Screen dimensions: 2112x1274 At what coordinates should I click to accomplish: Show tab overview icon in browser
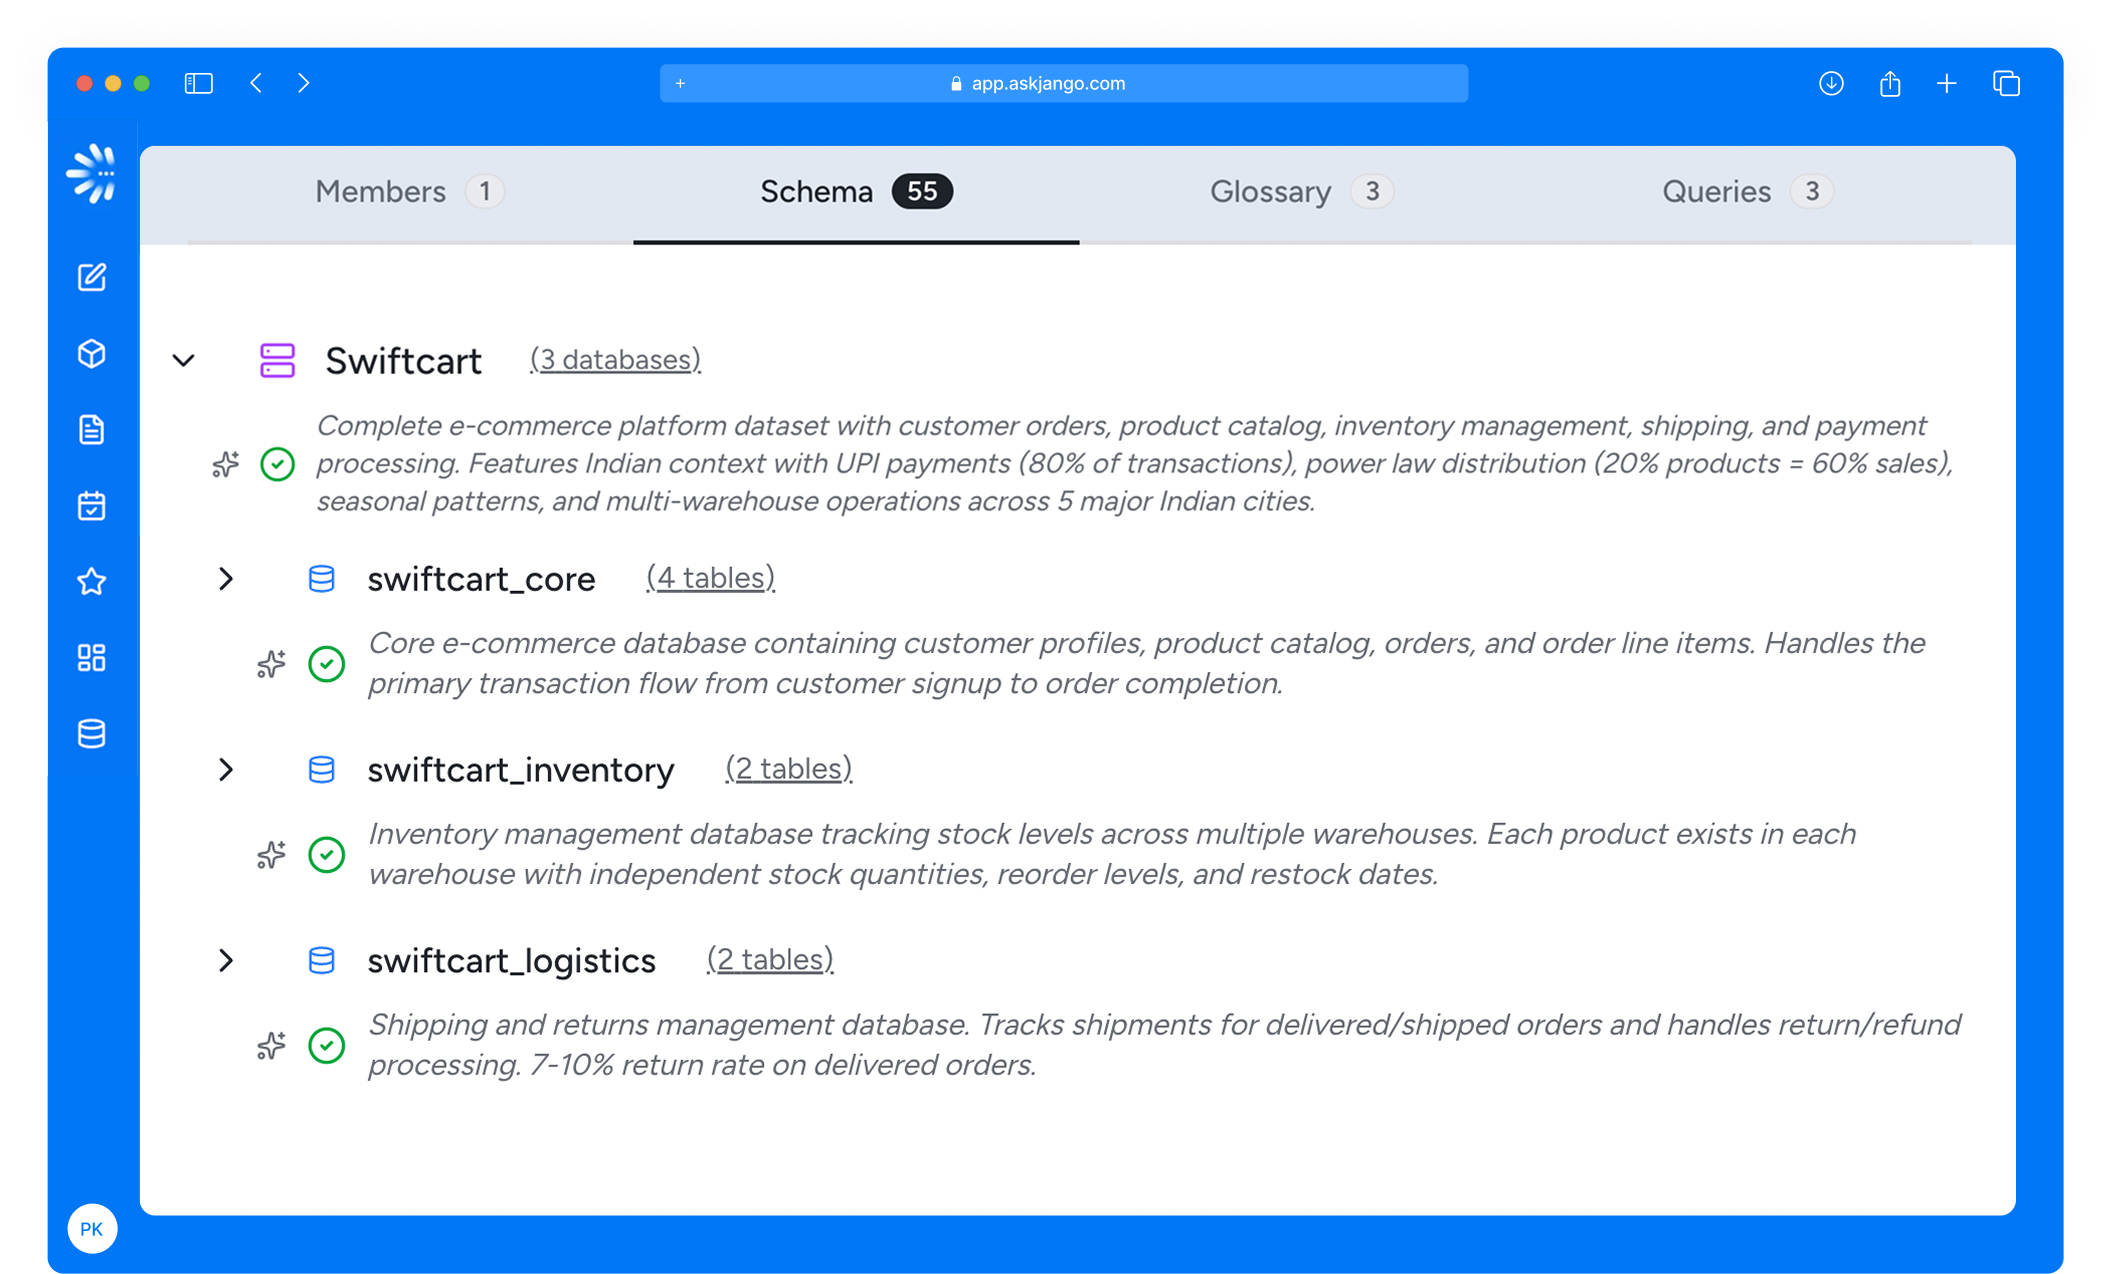pos(2006,83)
